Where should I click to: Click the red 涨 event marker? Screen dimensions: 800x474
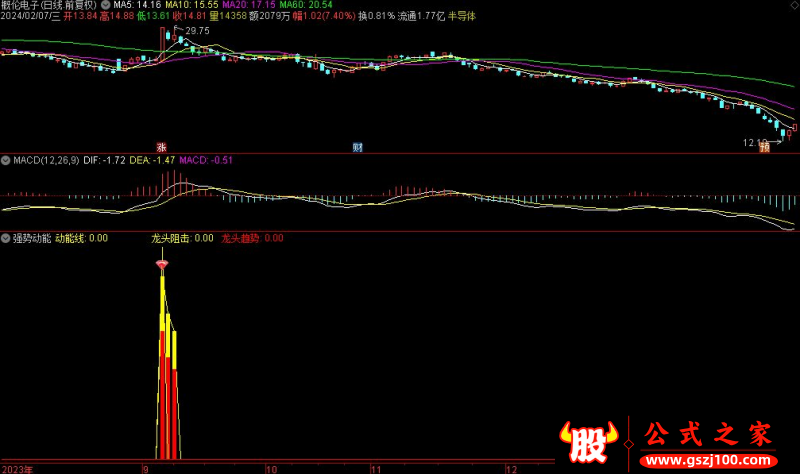pos(161,147)
